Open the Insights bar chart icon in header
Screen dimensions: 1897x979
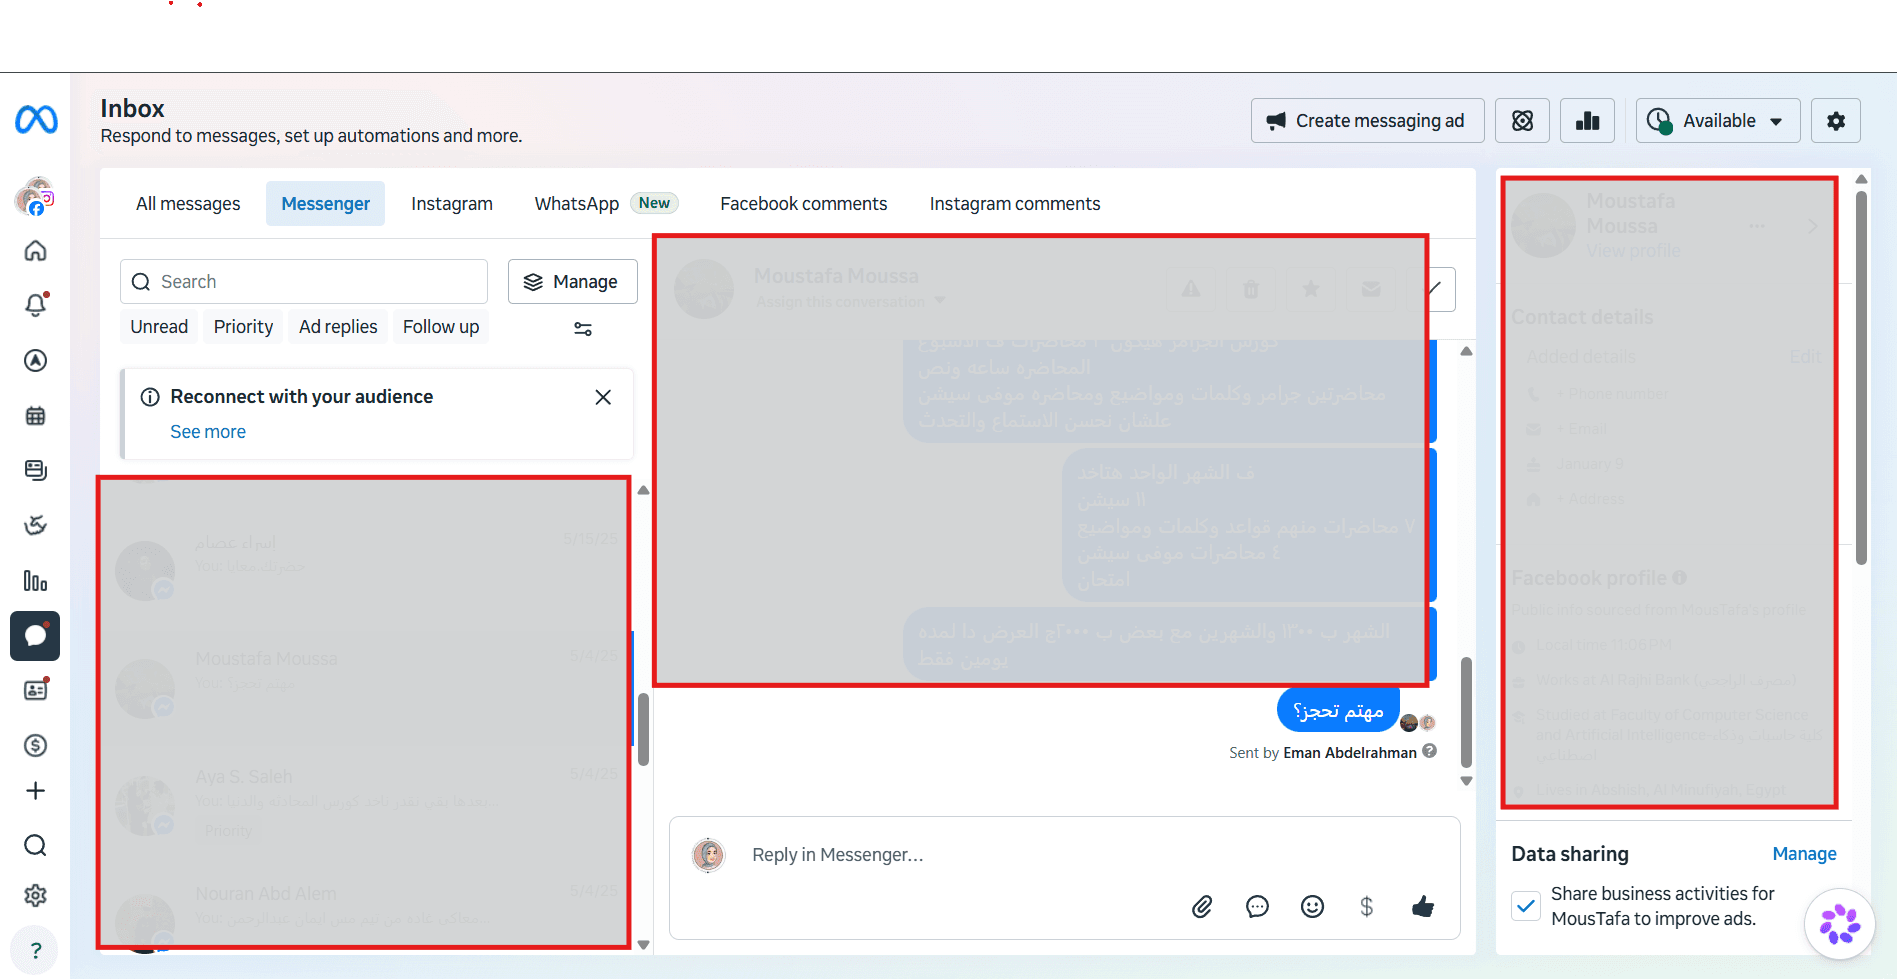click(x=1587, y=121)
